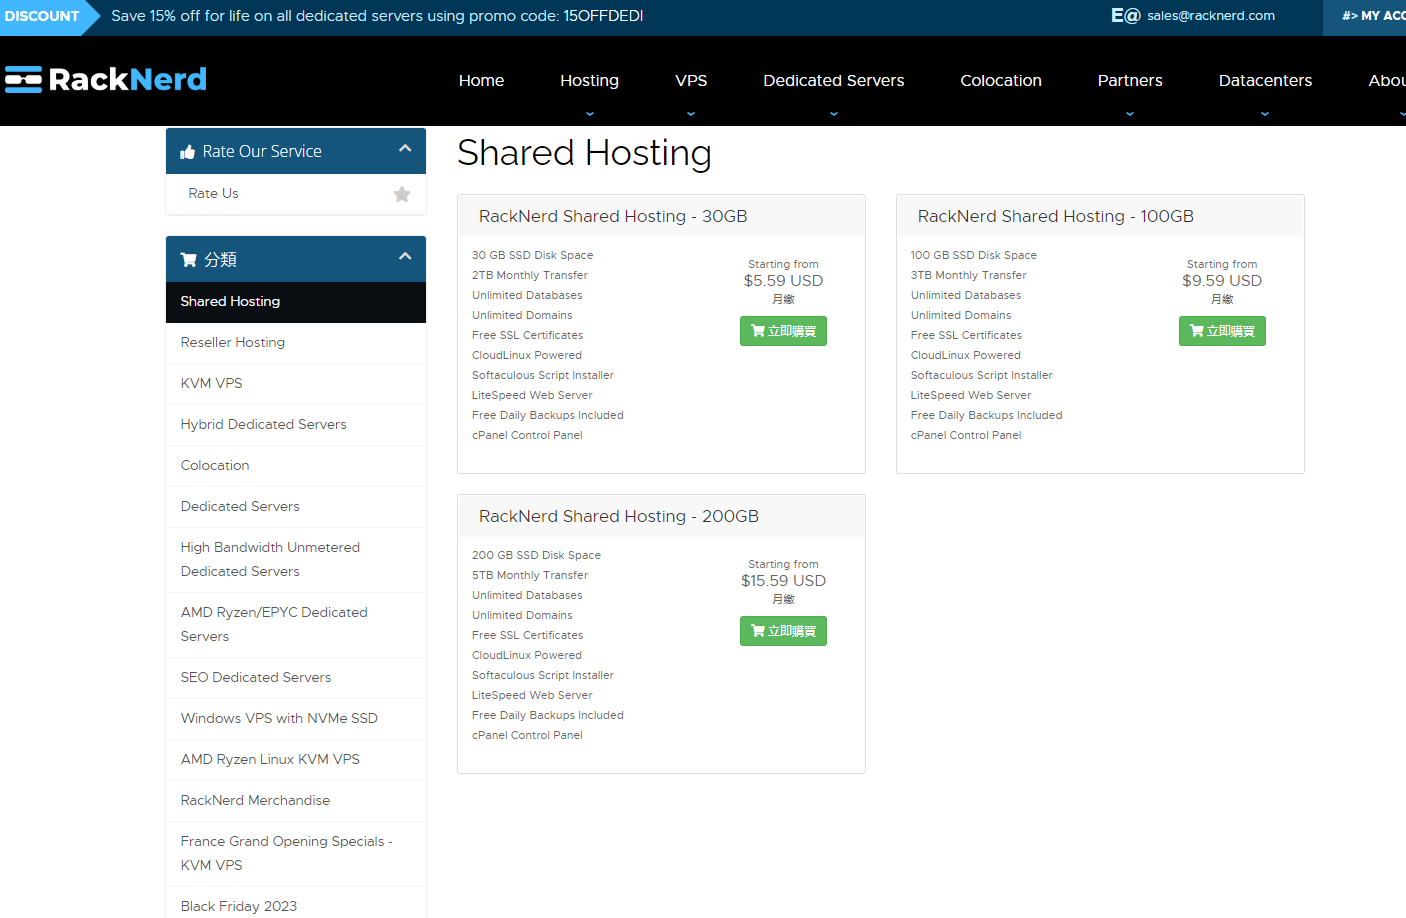Select AMD Ryzen/EPYC Dedicated Servers category
The width and height of the screenshot is (1406, 918).
click(x=296, y=625)
